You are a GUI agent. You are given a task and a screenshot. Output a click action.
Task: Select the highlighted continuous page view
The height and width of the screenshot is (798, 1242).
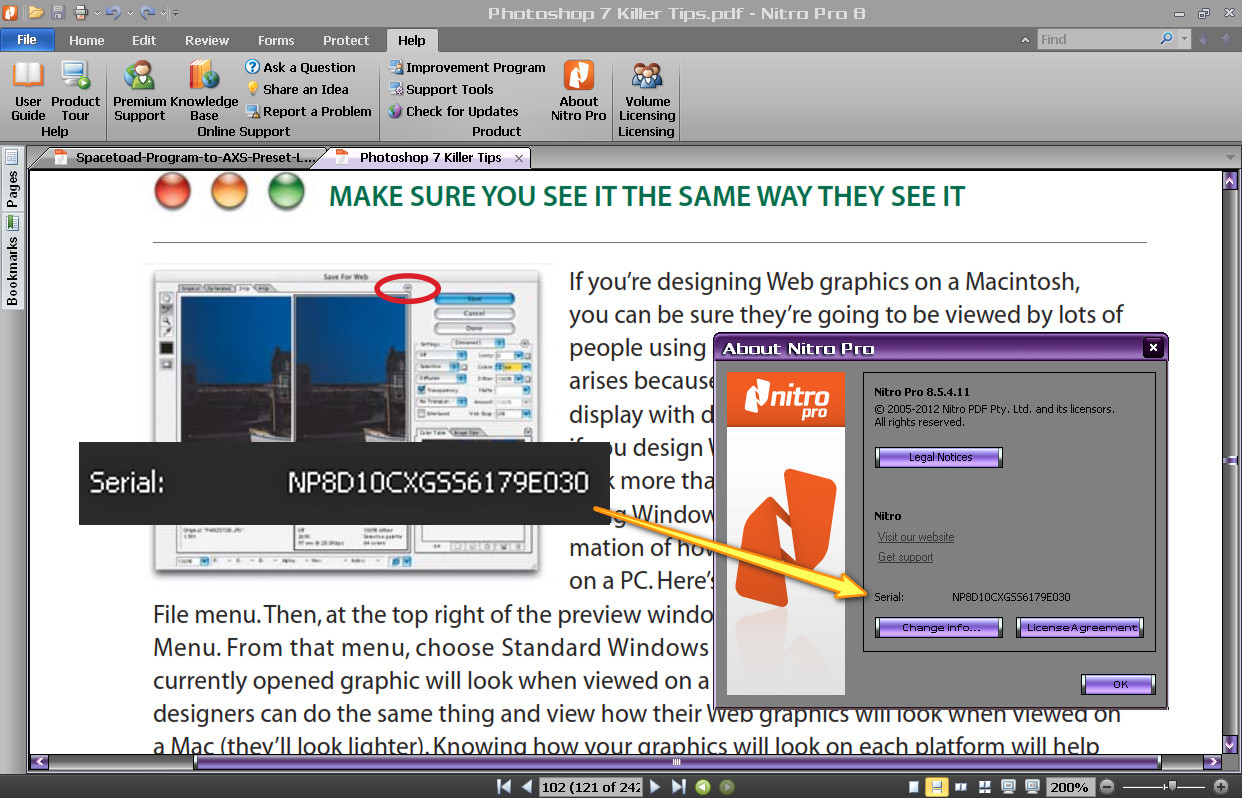[937, 787]
